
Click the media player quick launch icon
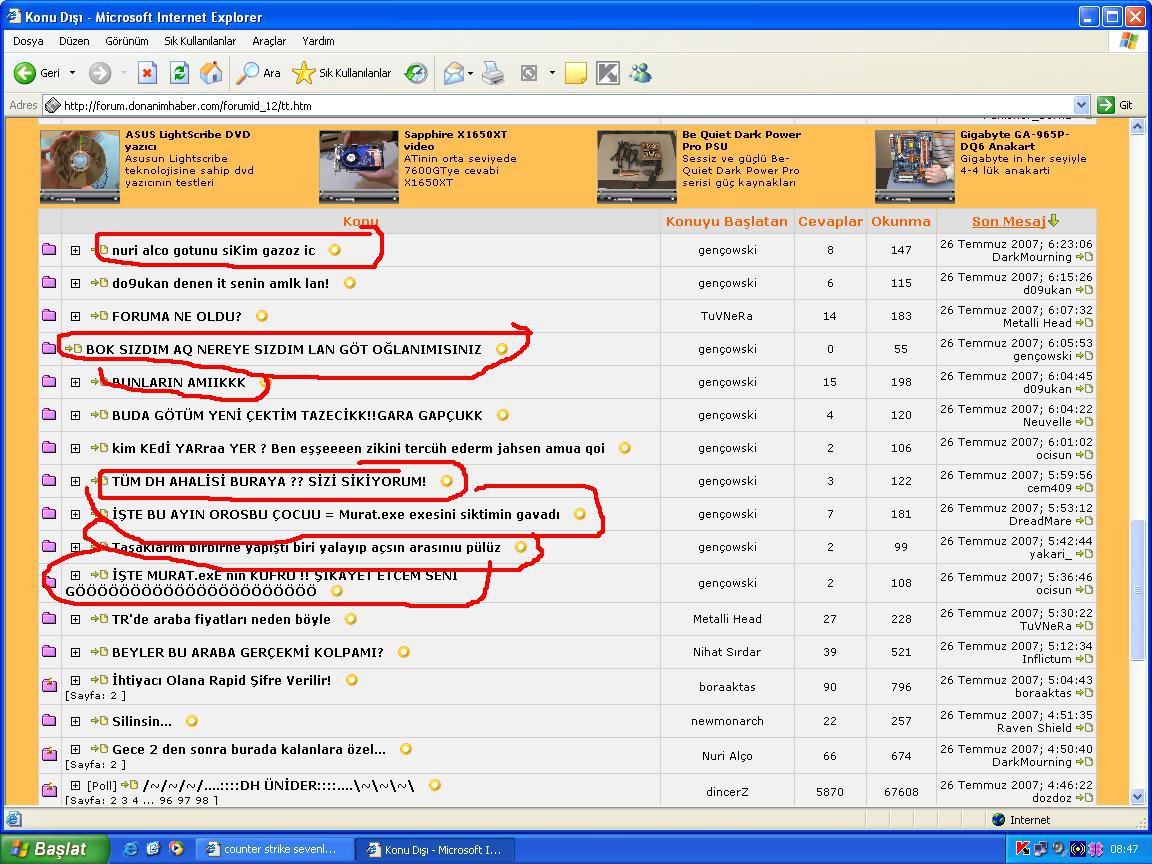pyautogui.click(x=176, y=849)
